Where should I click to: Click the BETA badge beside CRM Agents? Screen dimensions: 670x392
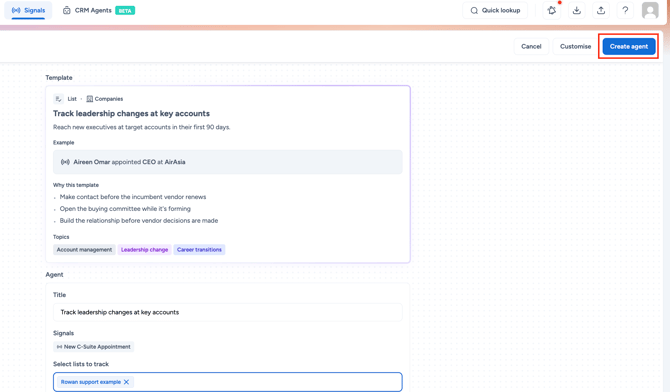pyautogui.click(x=125, y=11)
